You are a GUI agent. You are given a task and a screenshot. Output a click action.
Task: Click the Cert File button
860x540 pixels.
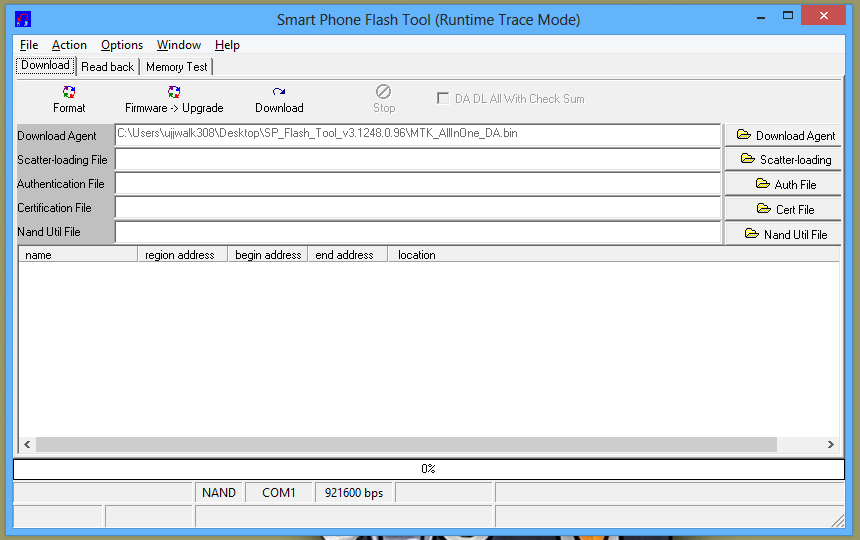coord(783,209)
